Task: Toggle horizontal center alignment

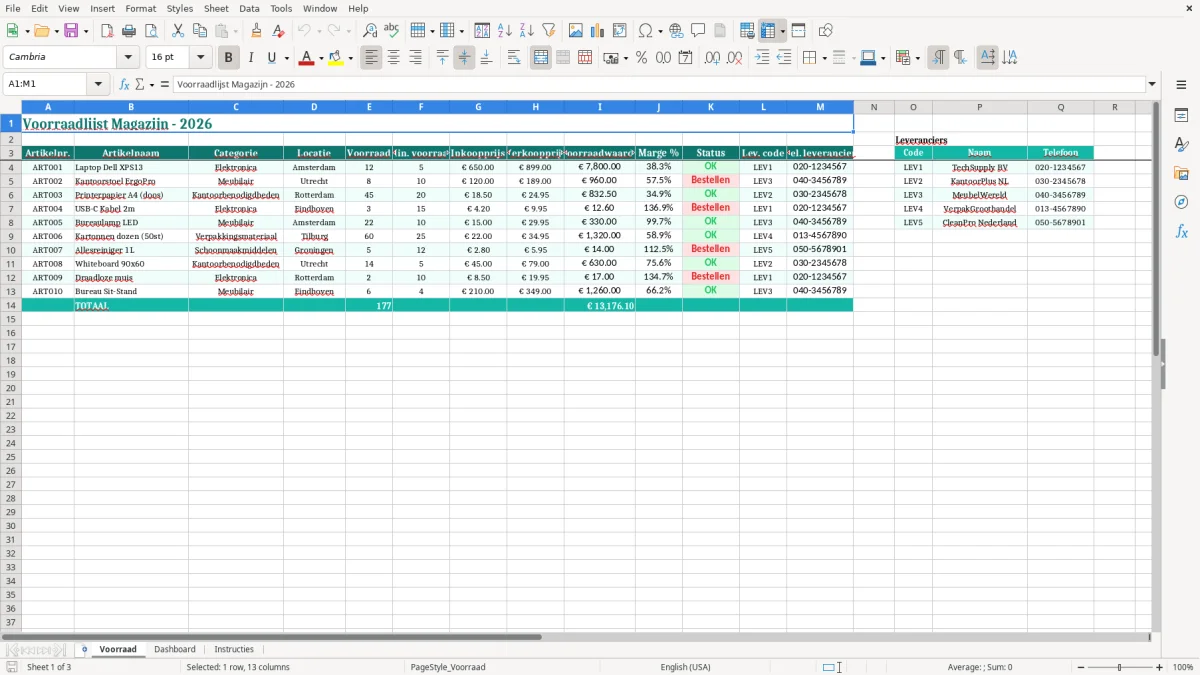Action: (393, 58)
